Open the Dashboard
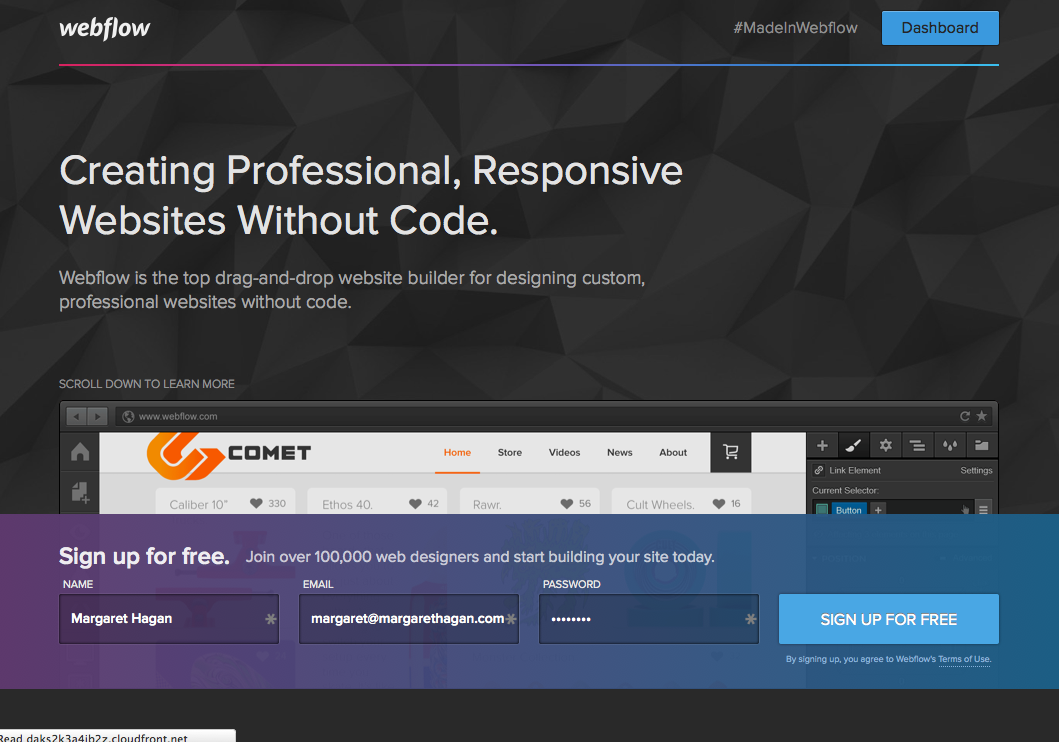1059x742 pixels. [939, 28]
